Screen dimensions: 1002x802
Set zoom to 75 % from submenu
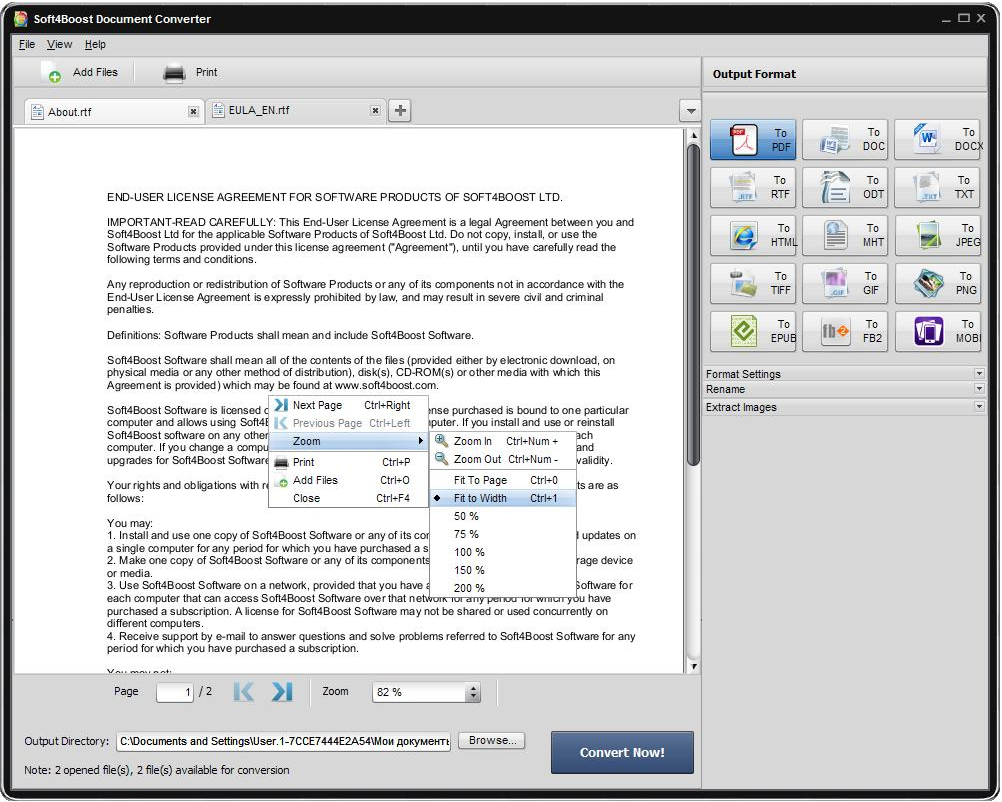[503, 534]
